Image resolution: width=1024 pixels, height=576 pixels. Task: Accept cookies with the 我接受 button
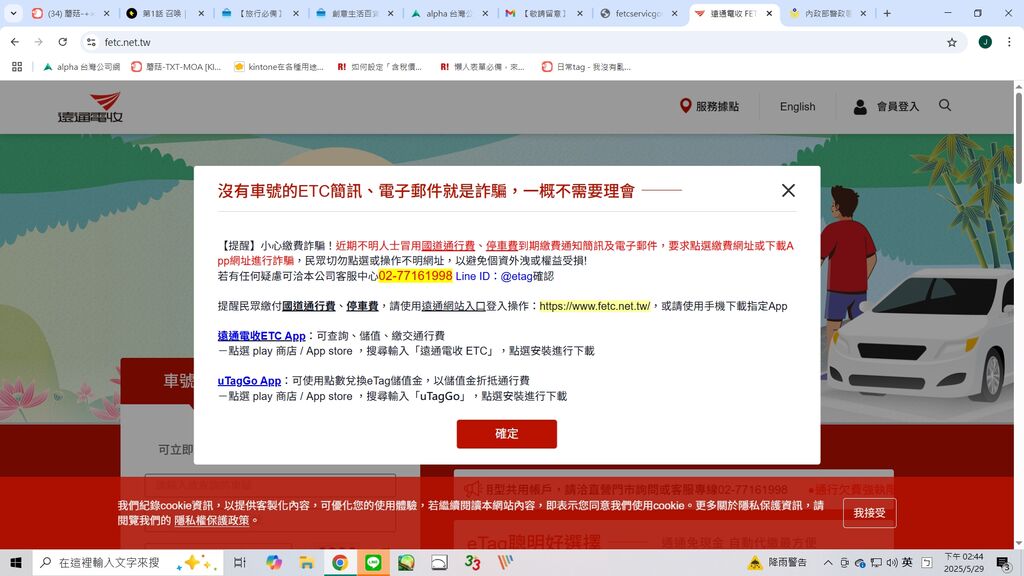[x=869, y=513]
